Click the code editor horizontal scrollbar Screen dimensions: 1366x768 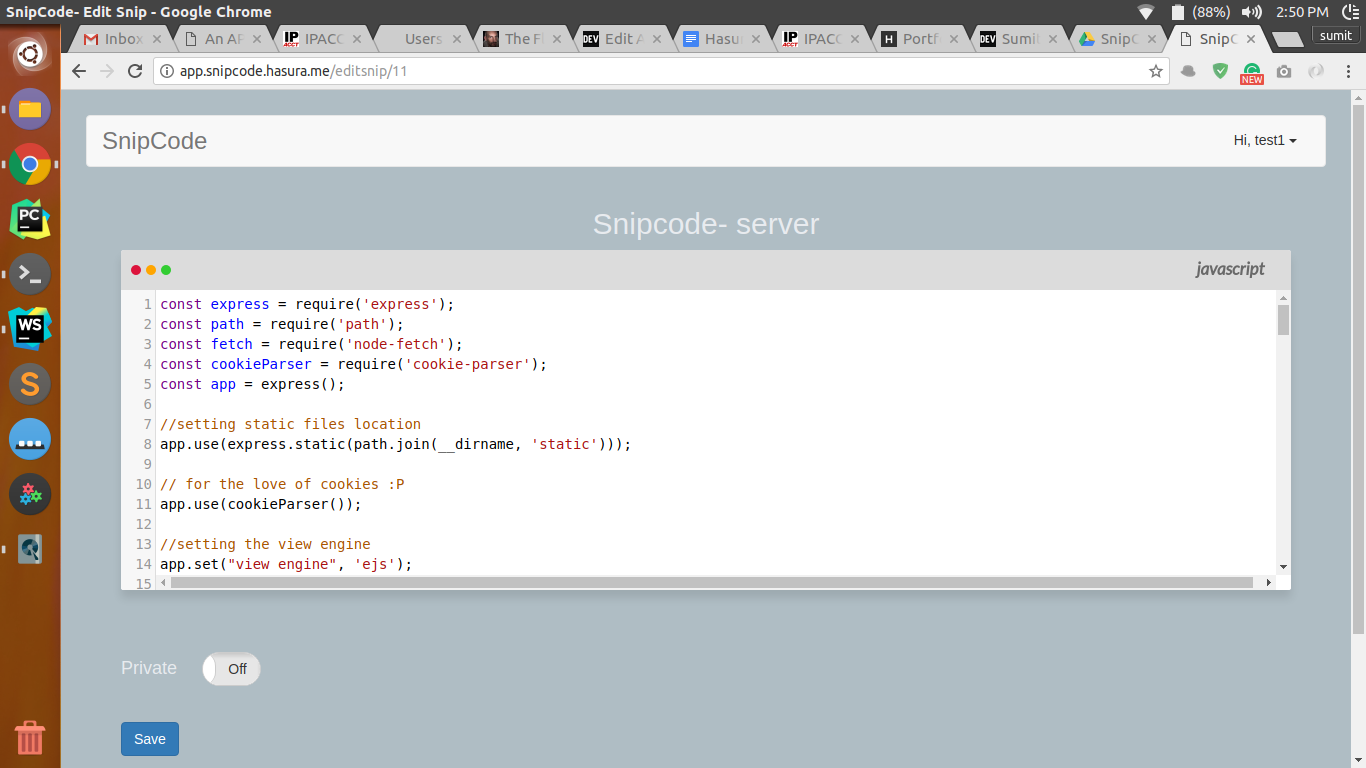(711, 582)
